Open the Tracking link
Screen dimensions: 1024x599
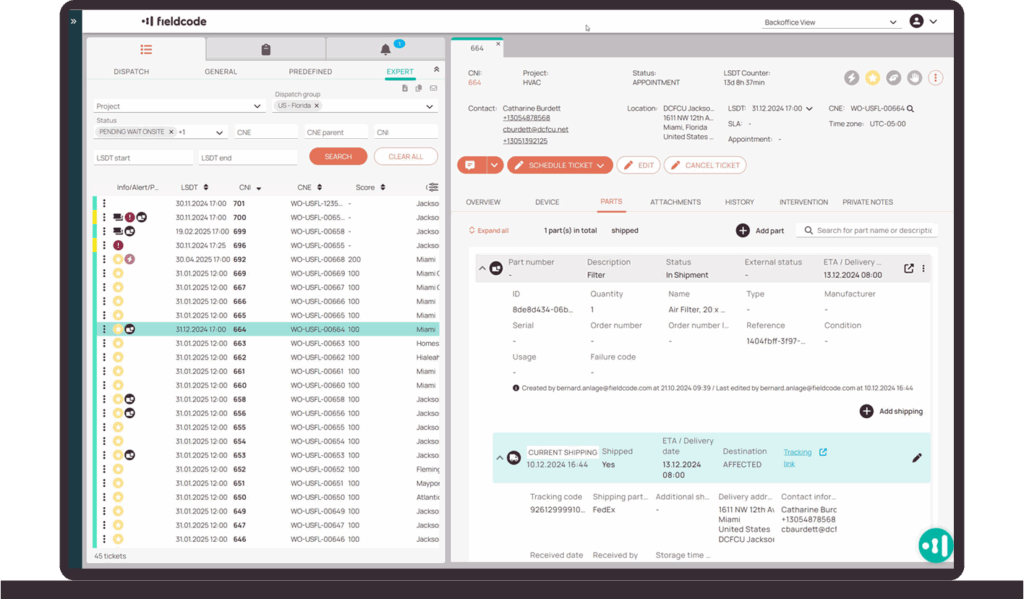(798, 457)
